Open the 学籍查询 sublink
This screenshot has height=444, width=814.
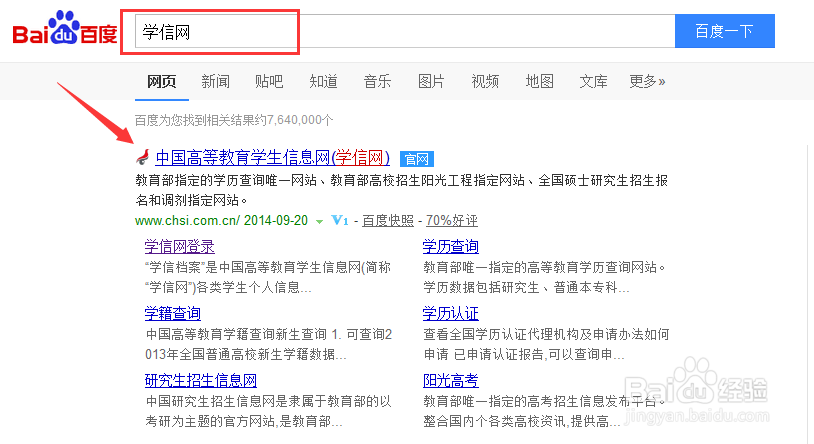[x=173, y=314]
